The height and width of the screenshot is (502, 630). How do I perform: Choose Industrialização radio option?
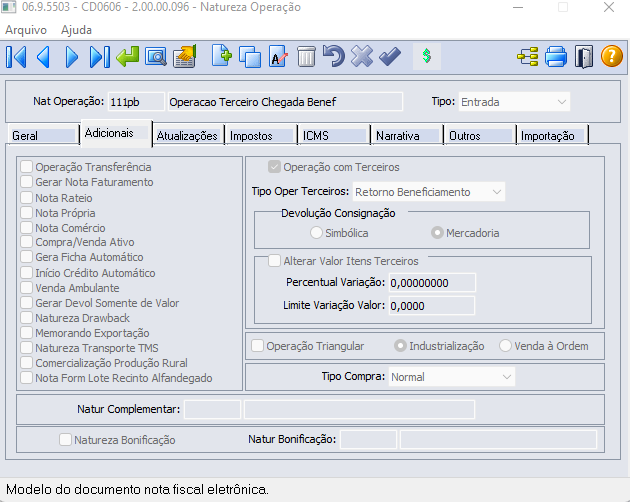coord(400,346)
